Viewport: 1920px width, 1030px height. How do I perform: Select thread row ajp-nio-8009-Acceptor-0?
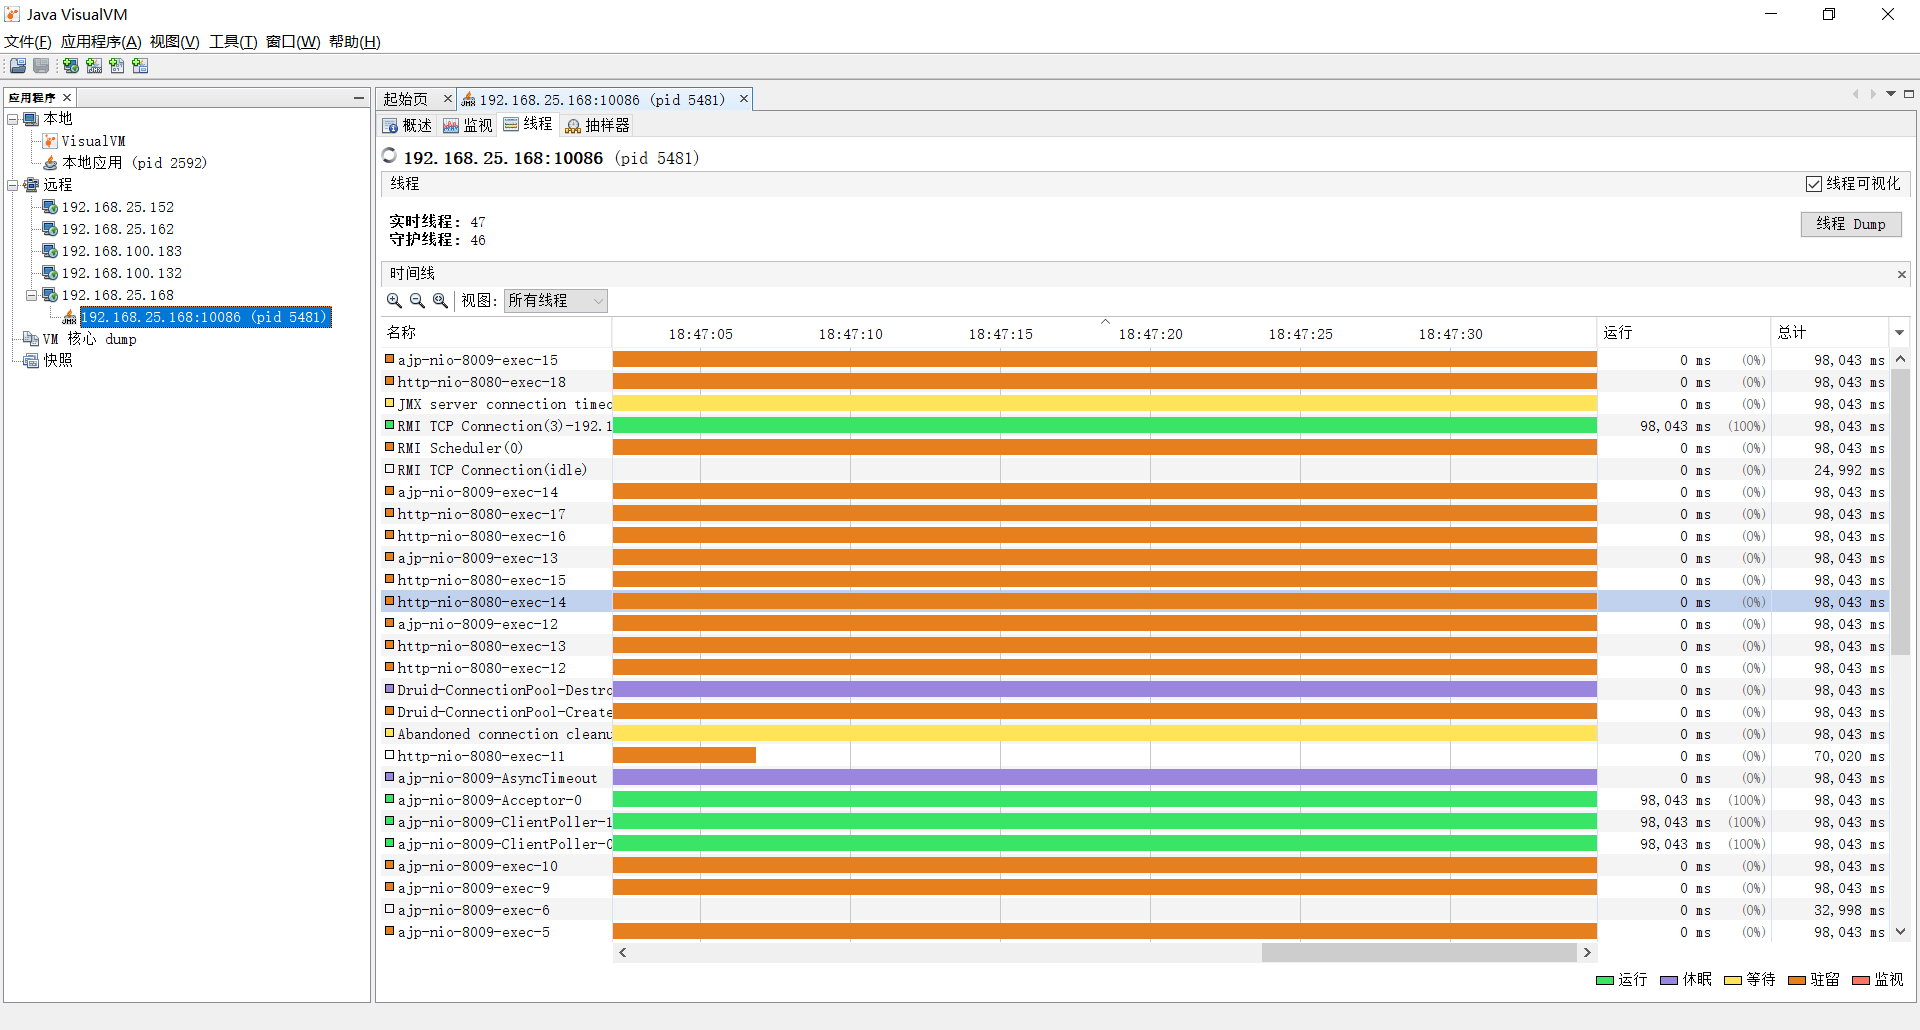pos(1135,800)
